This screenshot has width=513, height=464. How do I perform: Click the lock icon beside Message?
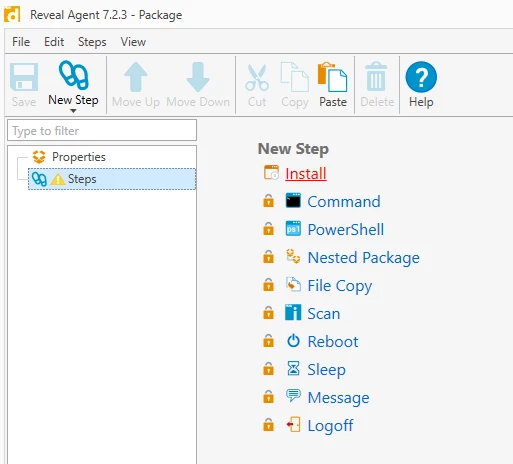tap(268, 397)
